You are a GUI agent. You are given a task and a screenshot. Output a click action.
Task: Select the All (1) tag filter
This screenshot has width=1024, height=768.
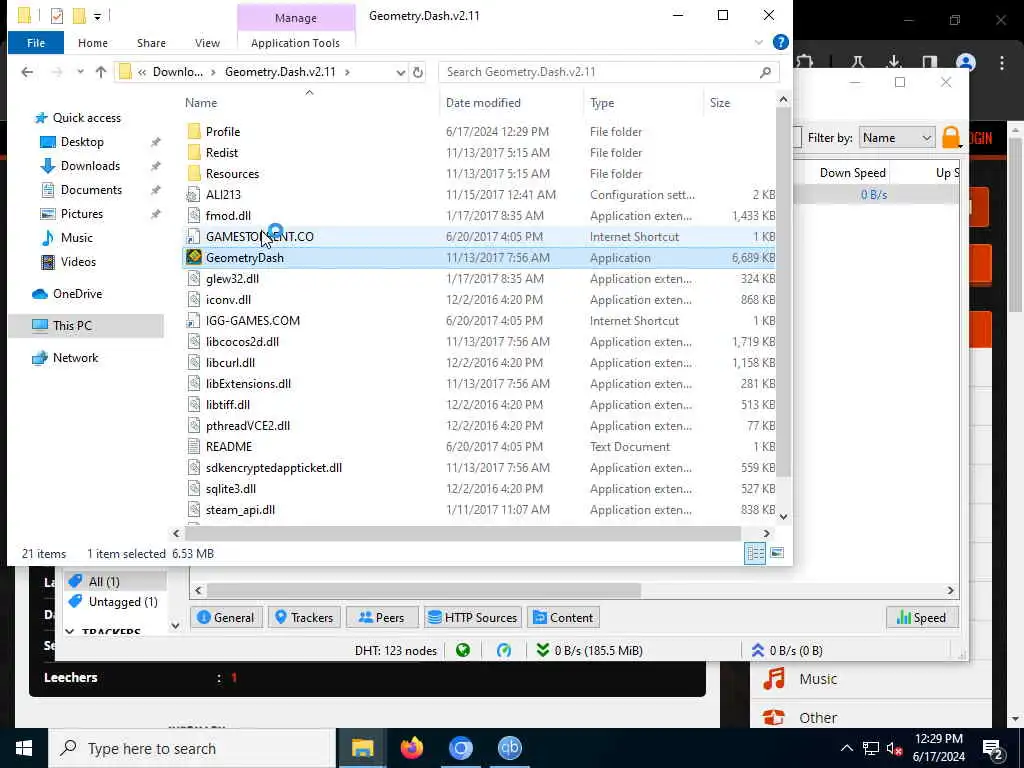pos(104,581)
